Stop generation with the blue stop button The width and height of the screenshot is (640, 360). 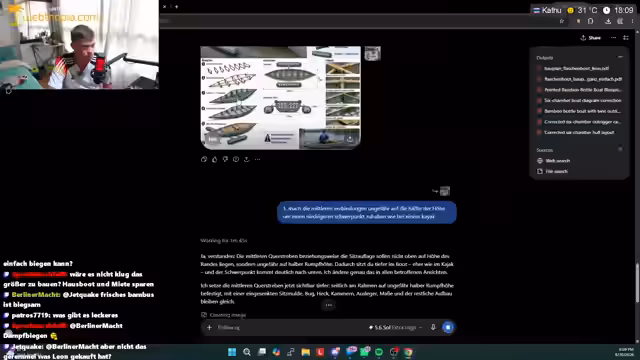pyautogui.click(x=448, y=327)
